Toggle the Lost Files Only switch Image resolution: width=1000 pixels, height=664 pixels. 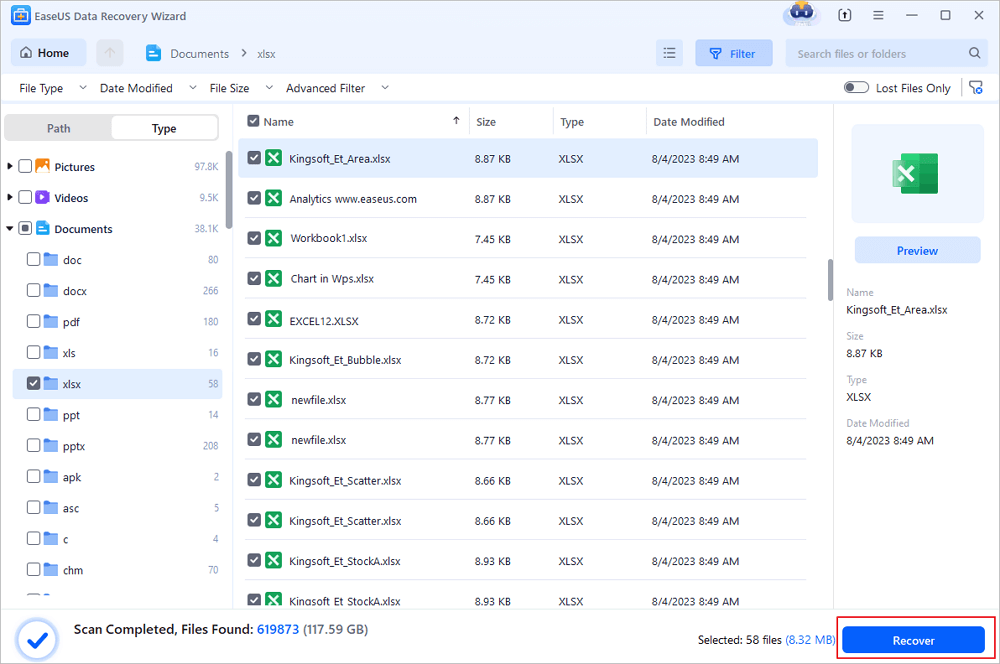[x=856, y=87]
